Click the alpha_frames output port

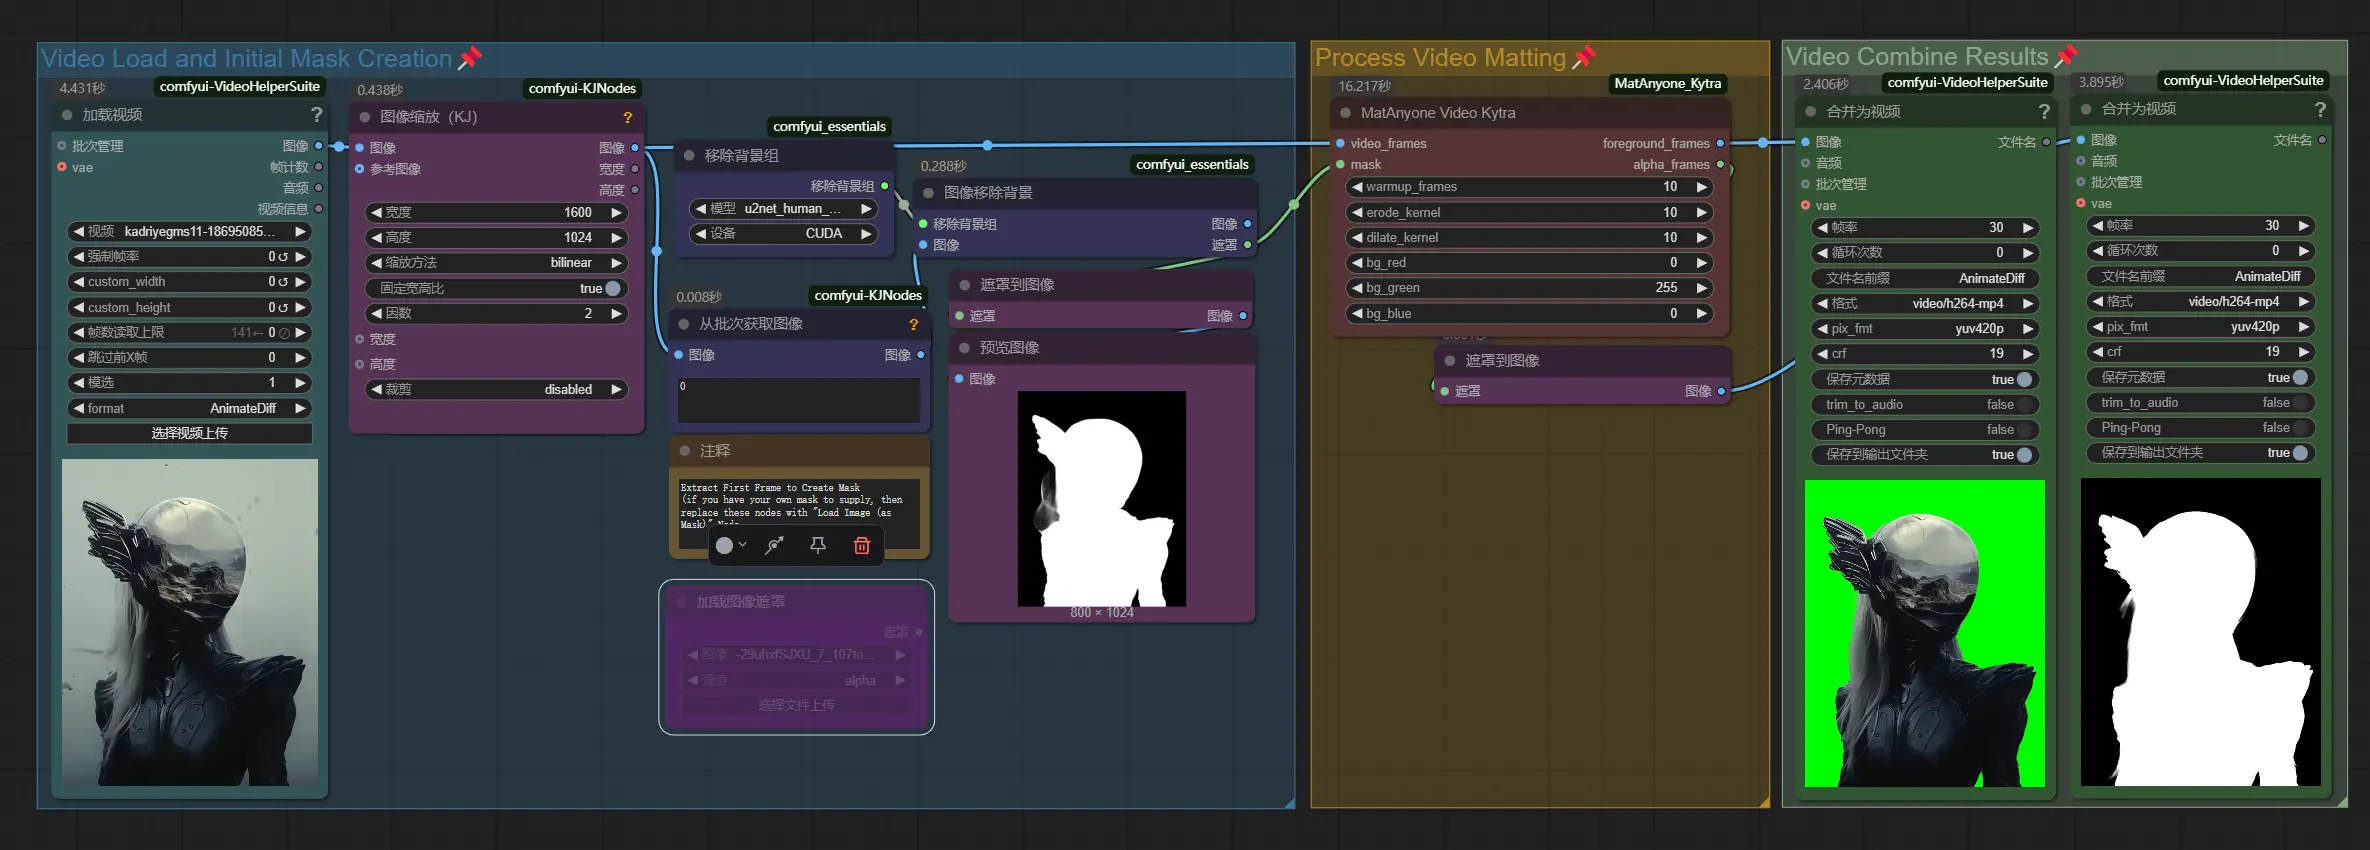[1720, 165]
